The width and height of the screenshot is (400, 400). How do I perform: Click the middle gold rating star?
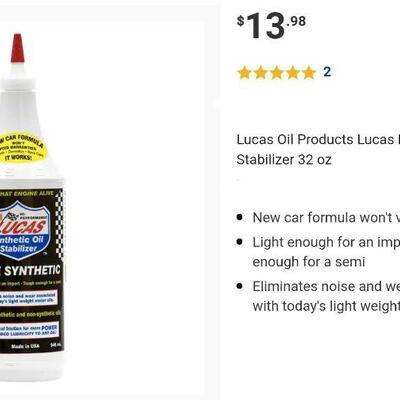point(277,72)
